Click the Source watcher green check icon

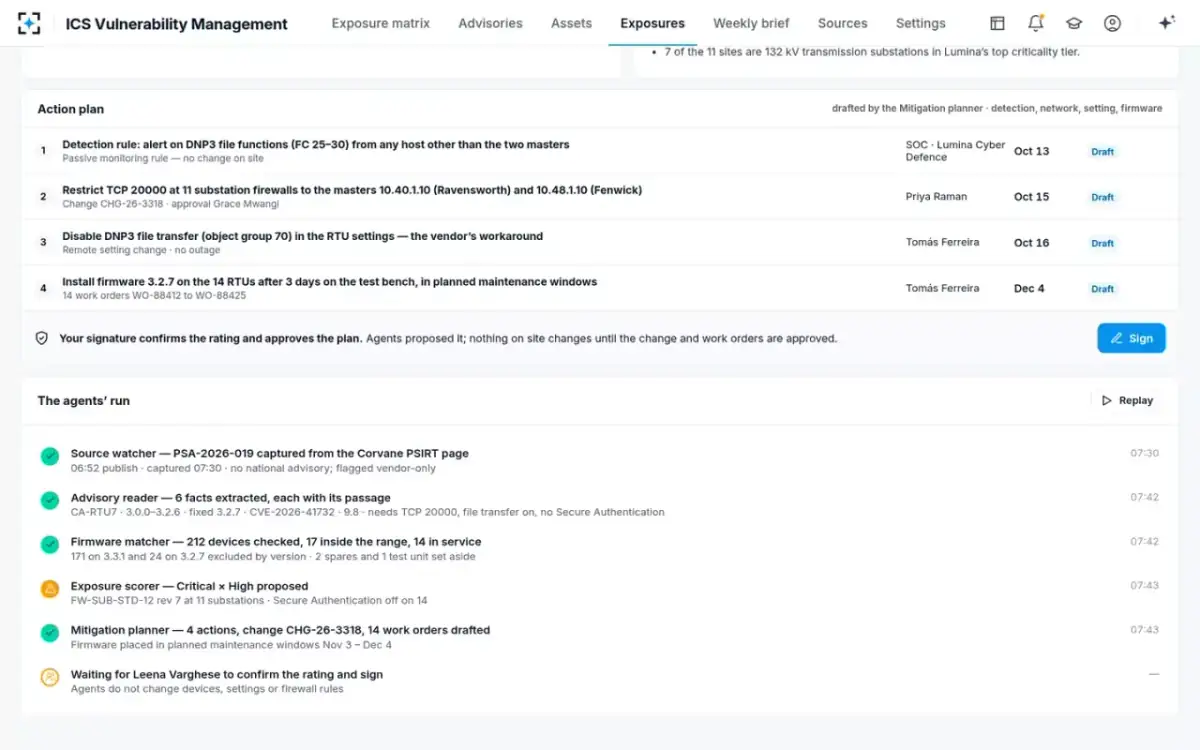coord(49,457)
